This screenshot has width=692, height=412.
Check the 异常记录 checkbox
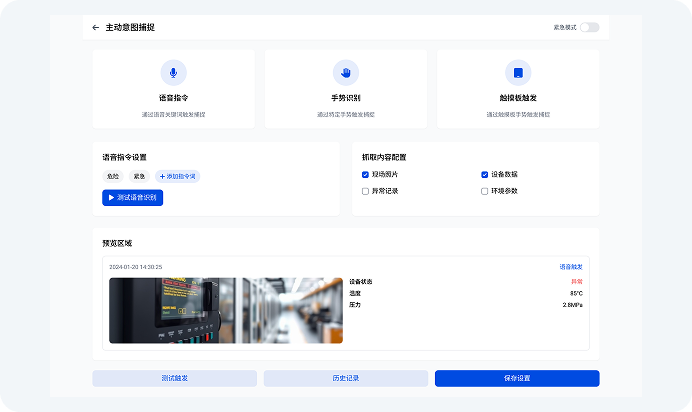[x=365, y=191]
